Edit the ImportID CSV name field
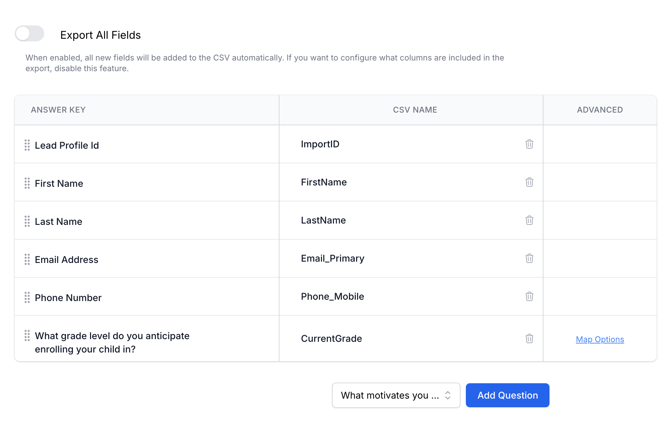 click(x=400, y=144)
